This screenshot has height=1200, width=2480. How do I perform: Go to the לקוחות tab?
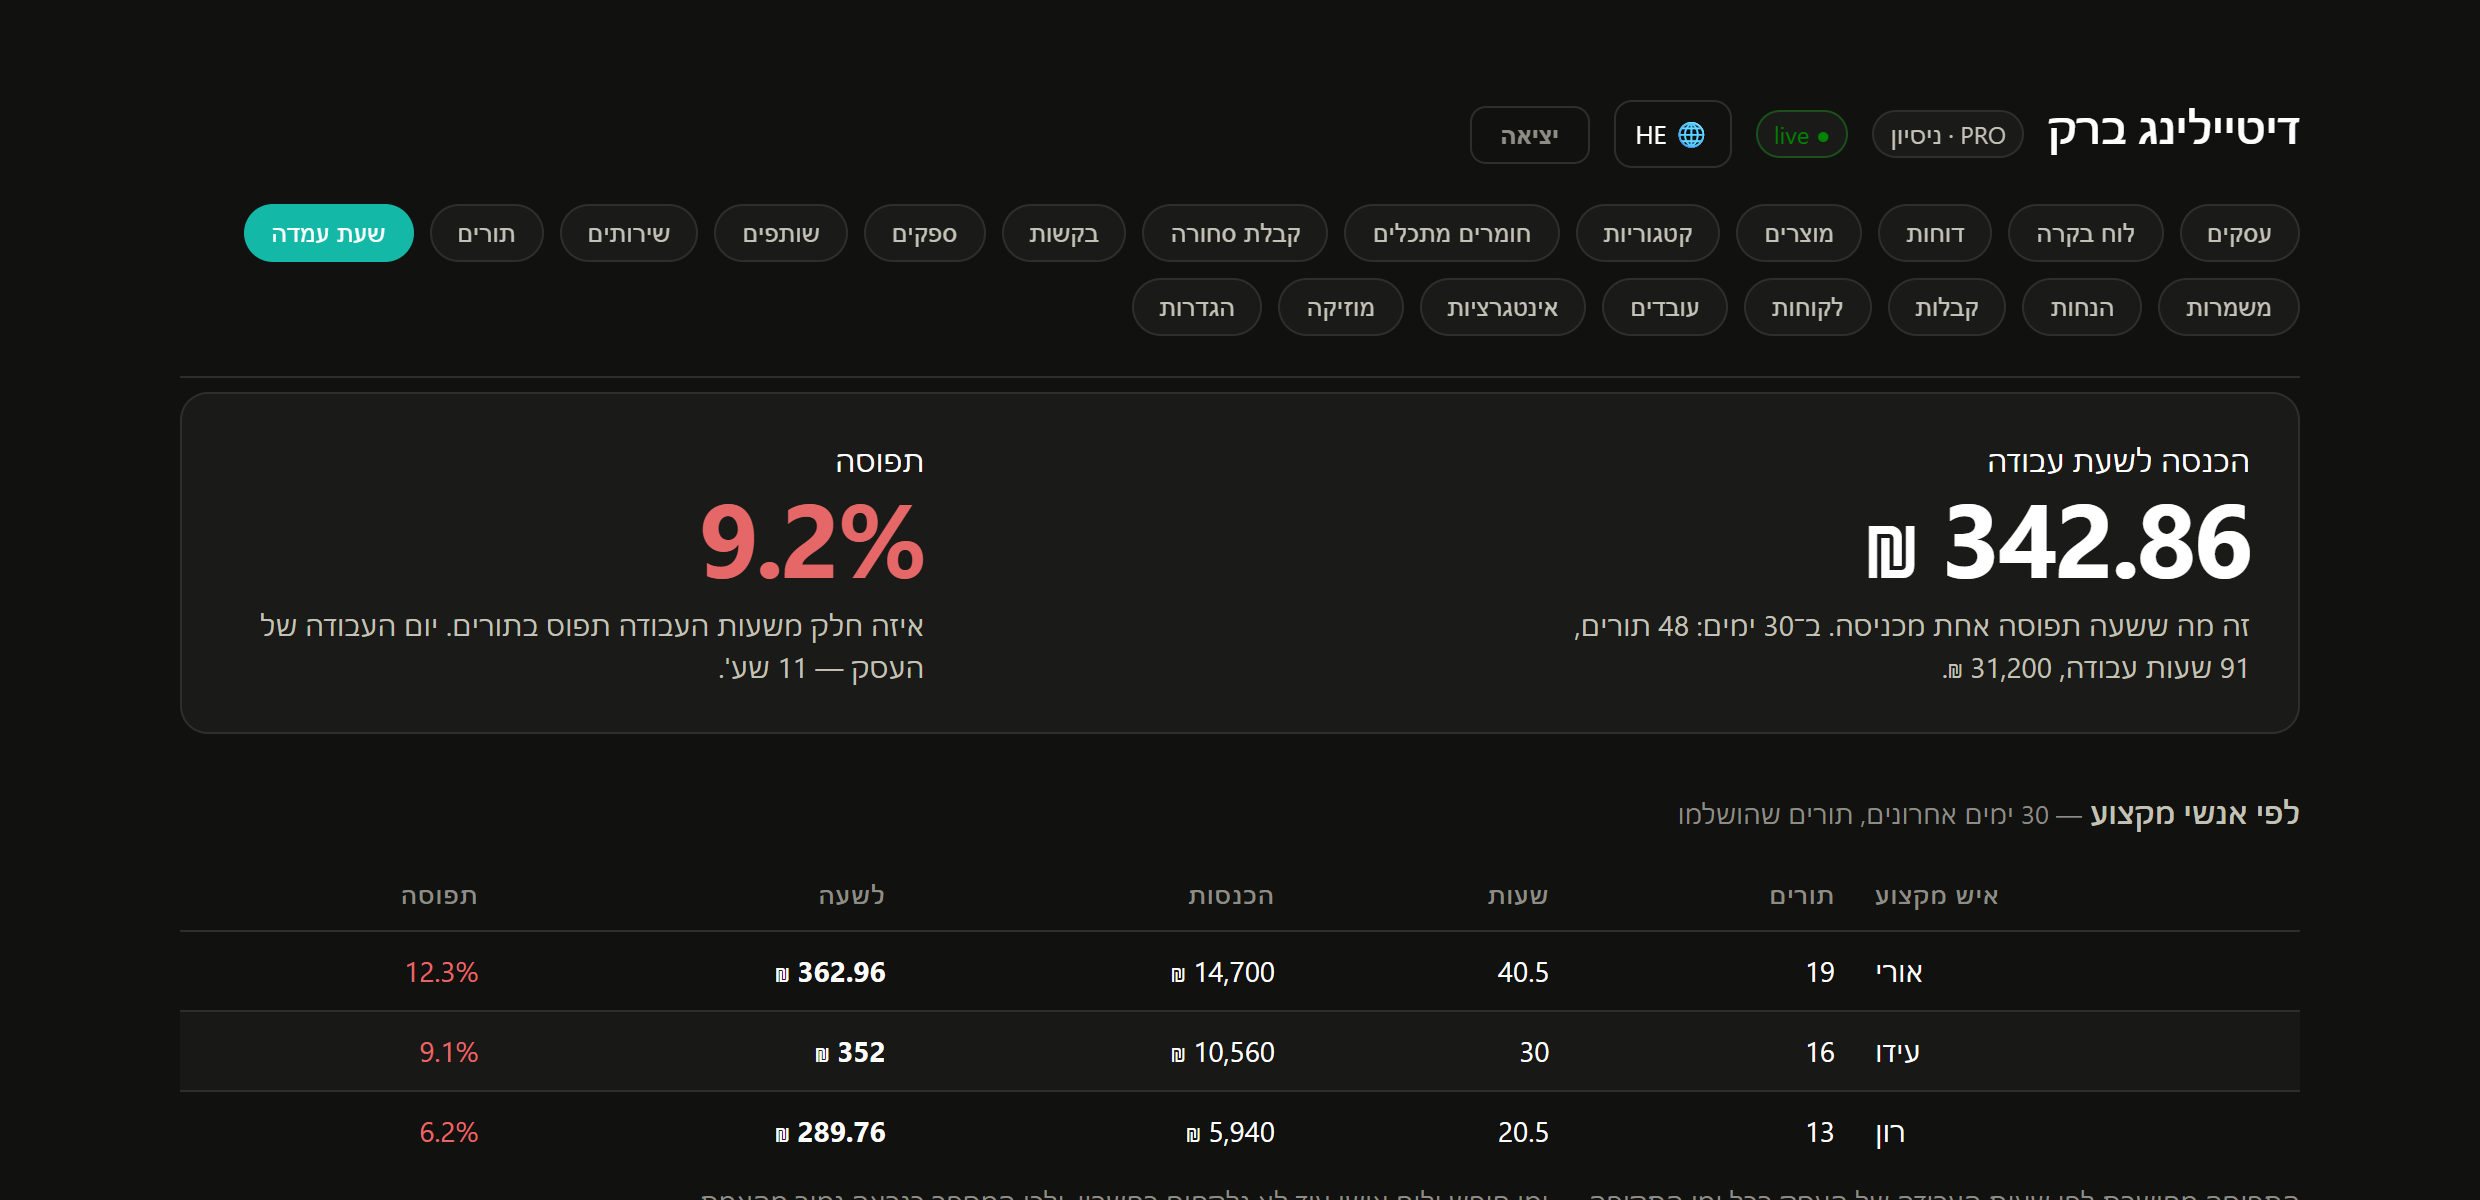pos(1807,307)
